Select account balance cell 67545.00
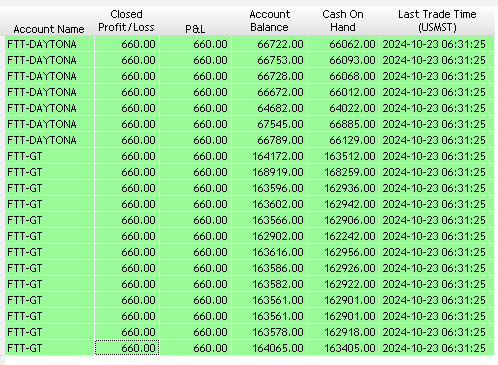 269,124
